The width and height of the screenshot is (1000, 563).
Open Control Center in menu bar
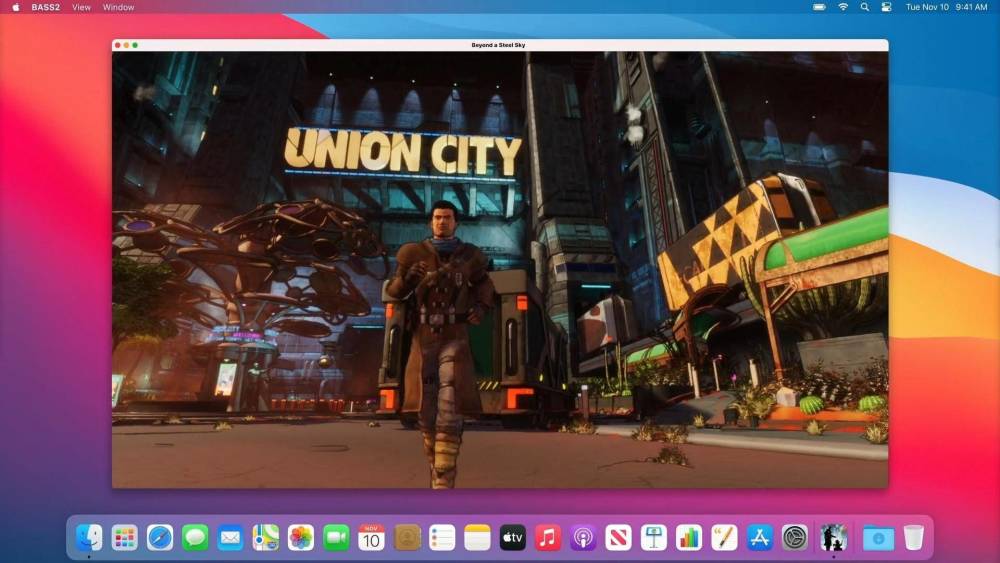tap(886, 7)
